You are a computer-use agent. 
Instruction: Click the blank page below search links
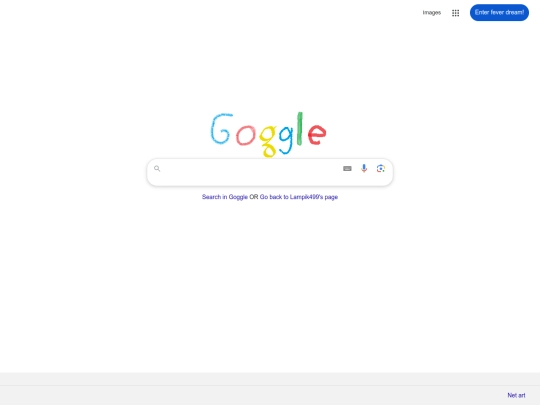(270, 282)
